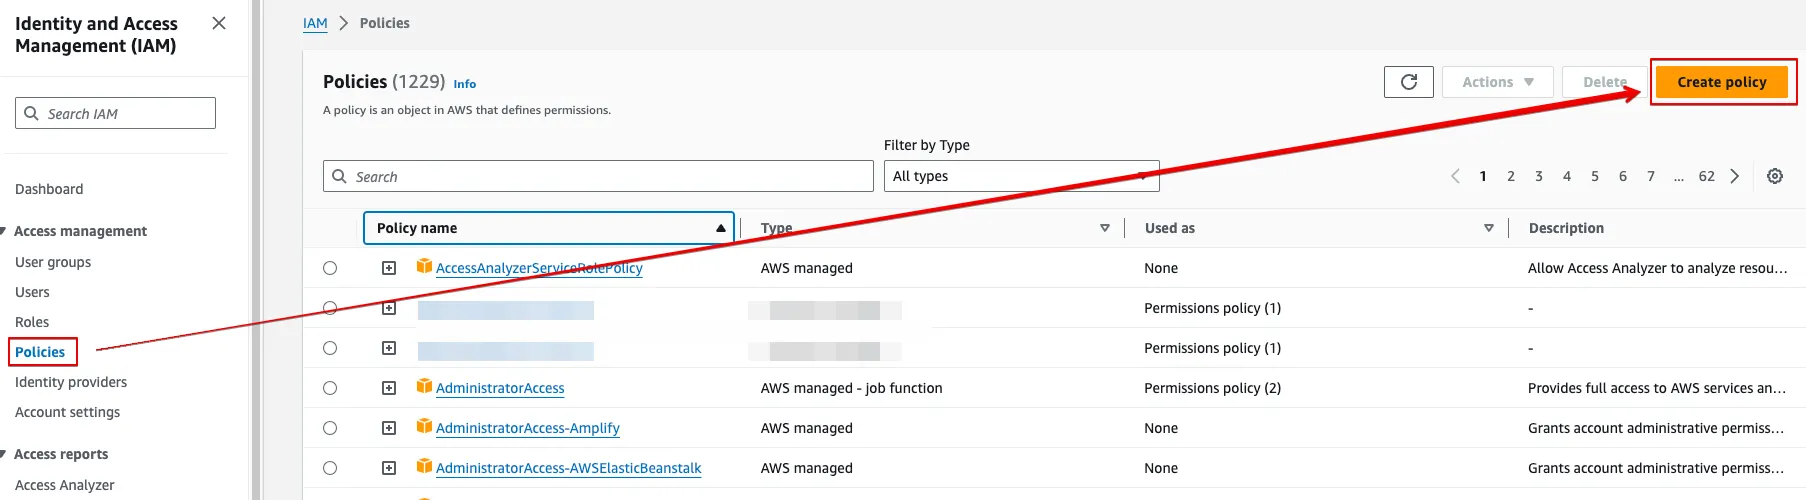Image resolution: width=1806 pixels, height=500 pixels.
Task: Open the AdministratorAccess-Amplify policy link
Action: [528, 428]
